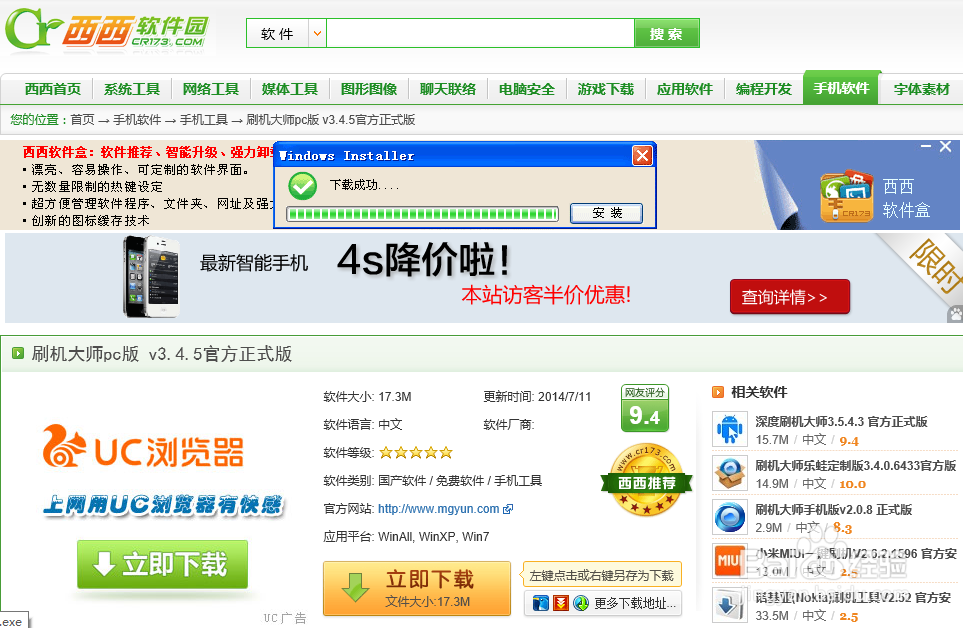Open the 编程开发 category tab

(764, 89)
